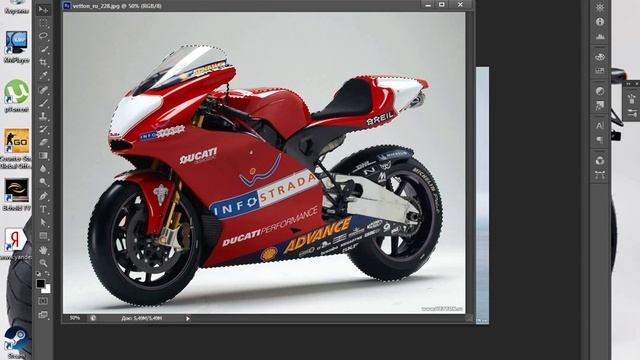Select the Clone Stamp tool

[43, 116]
